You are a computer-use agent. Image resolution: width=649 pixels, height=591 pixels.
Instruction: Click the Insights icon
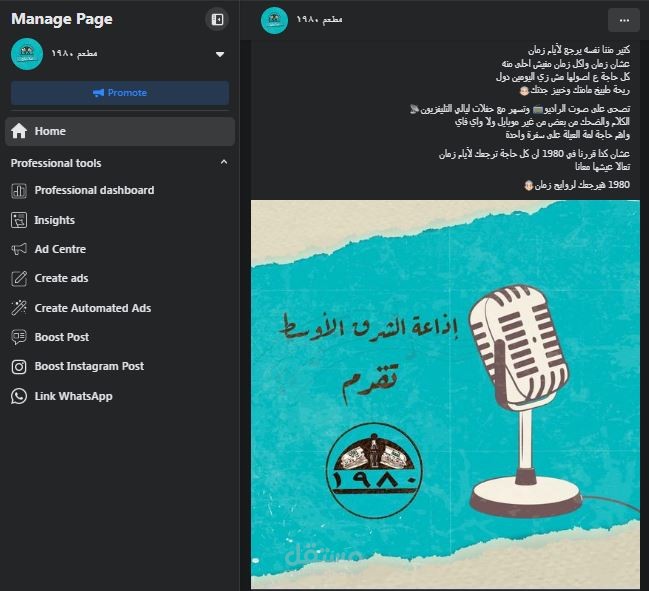tap(19, 220)
